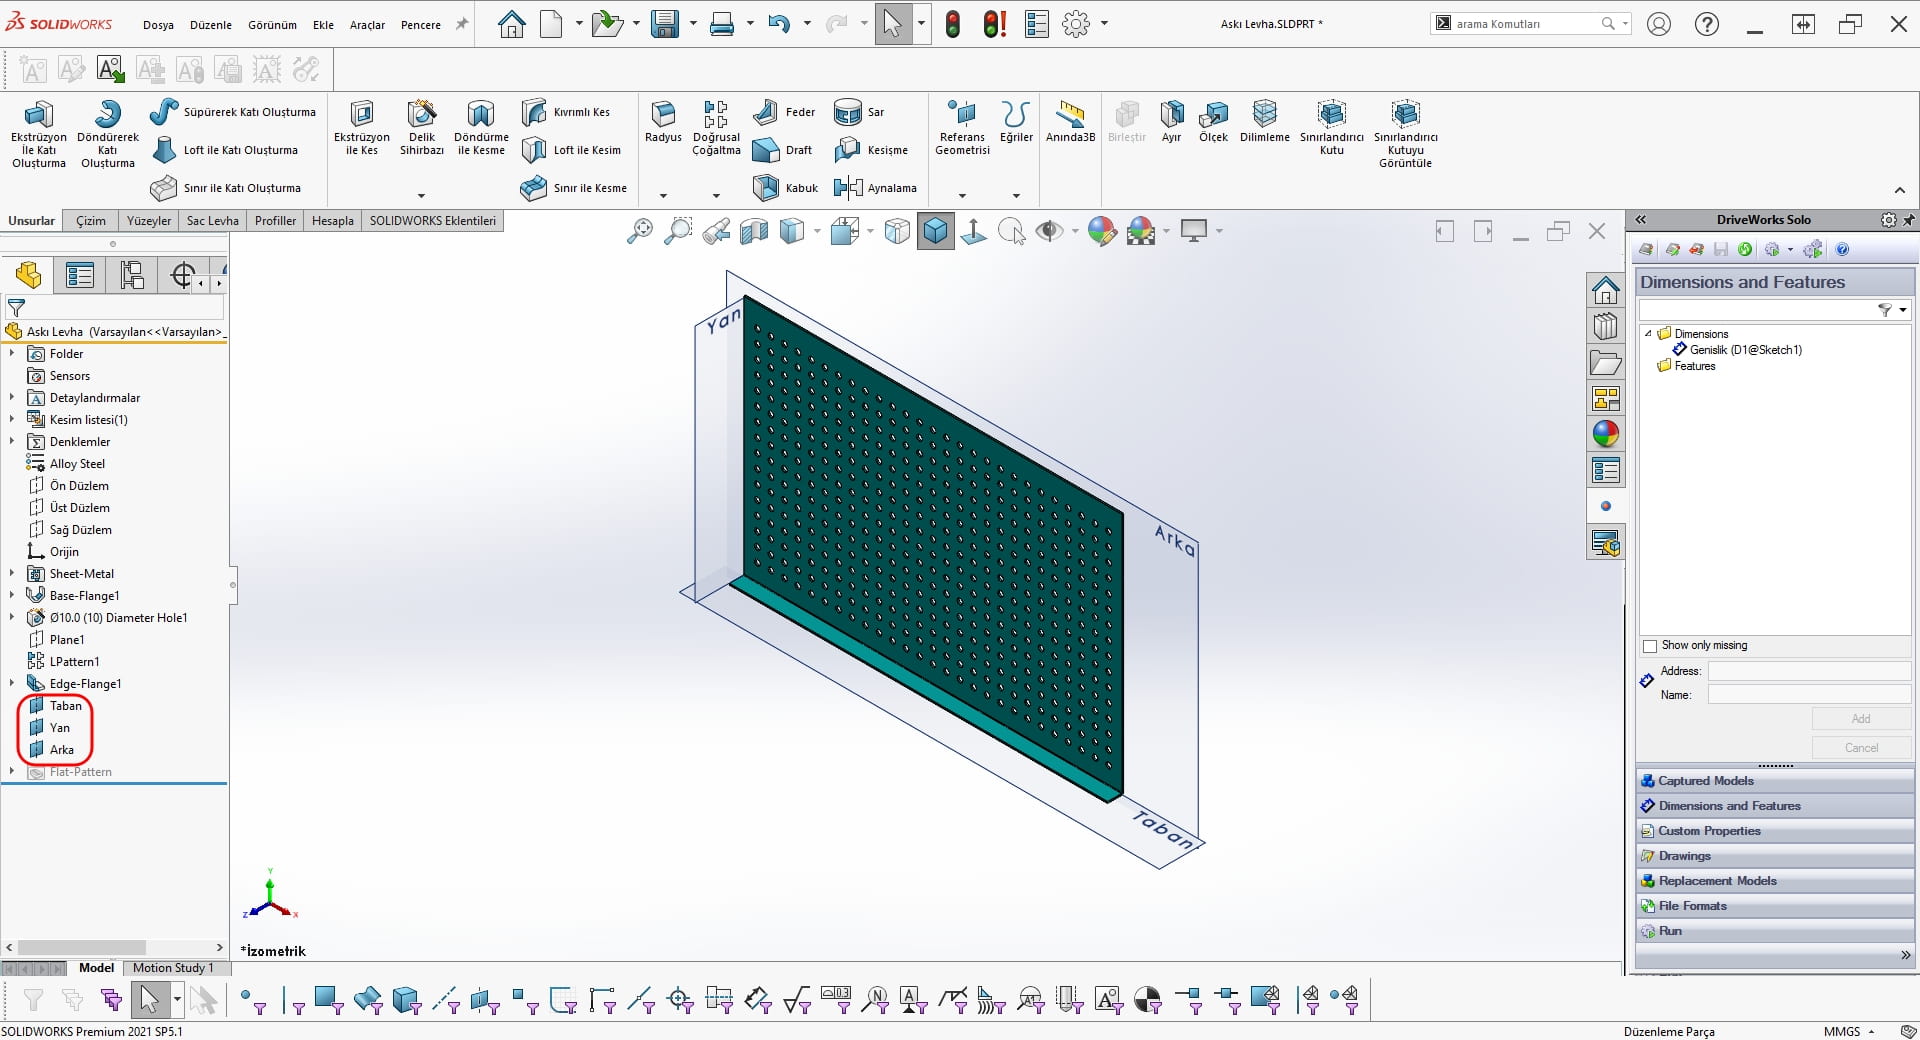Image resolution: width=1920 pixels, height=1040 pixels.
Task: Select the Kabuk shell tool
Action: (785, 188)
